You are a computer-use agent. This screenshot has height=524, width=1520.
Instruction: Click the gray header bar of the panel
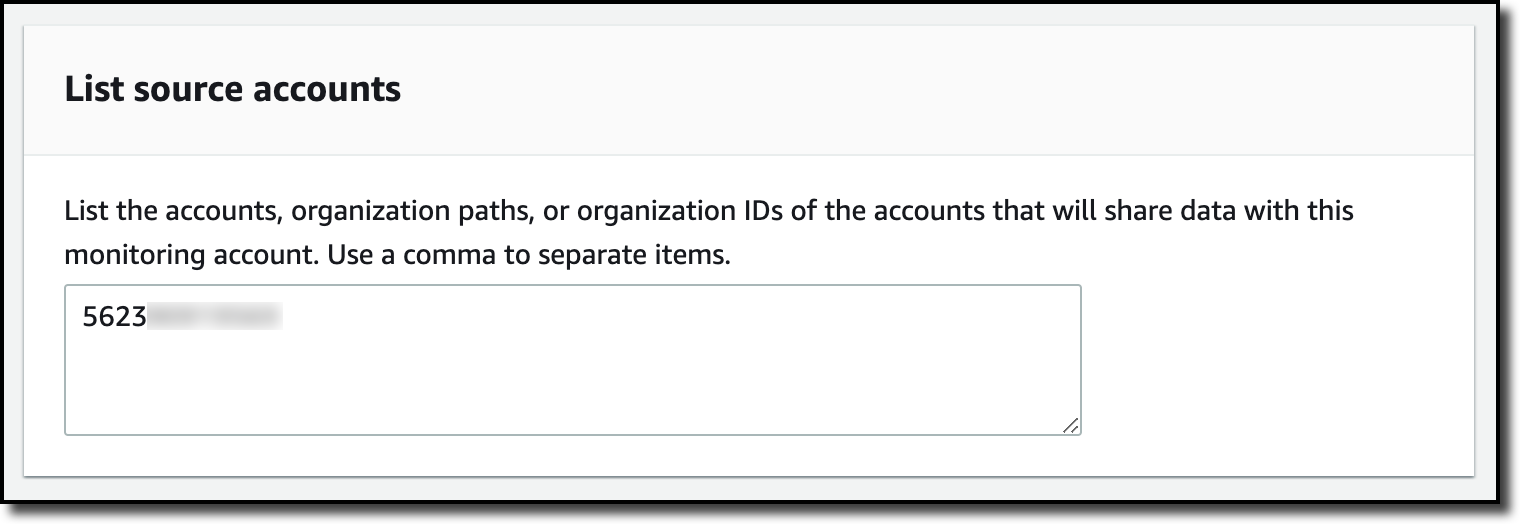pos(900,90)
